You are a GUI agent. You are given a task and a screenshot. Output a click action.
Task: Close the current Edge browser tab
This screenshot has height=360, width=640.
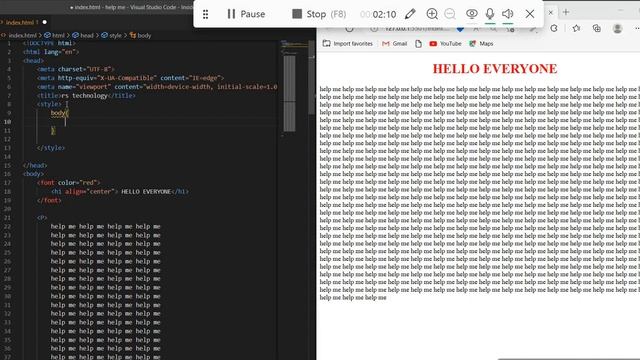point(550,12)
